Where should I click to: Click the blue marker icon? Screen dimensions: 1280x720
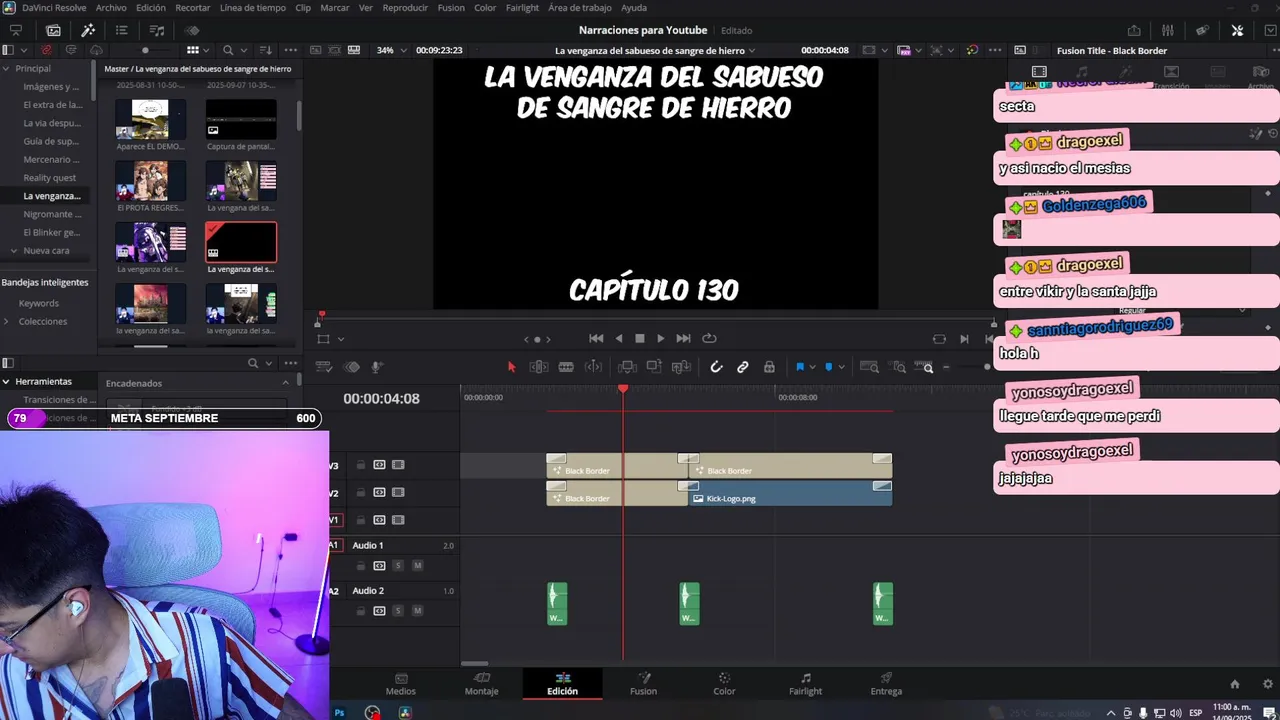[x=828, y=367]
